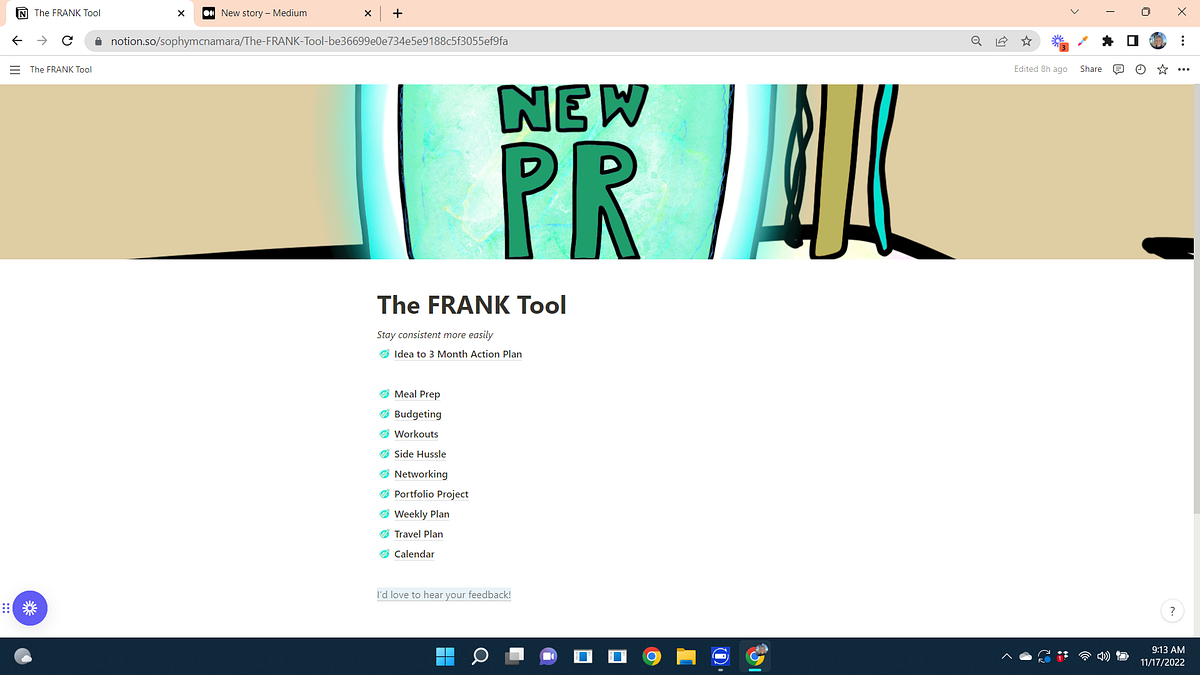Click the eyedropper extension in Chrome toolbar
Viewport: 1200px width, 675px height.
[1081, 41]
